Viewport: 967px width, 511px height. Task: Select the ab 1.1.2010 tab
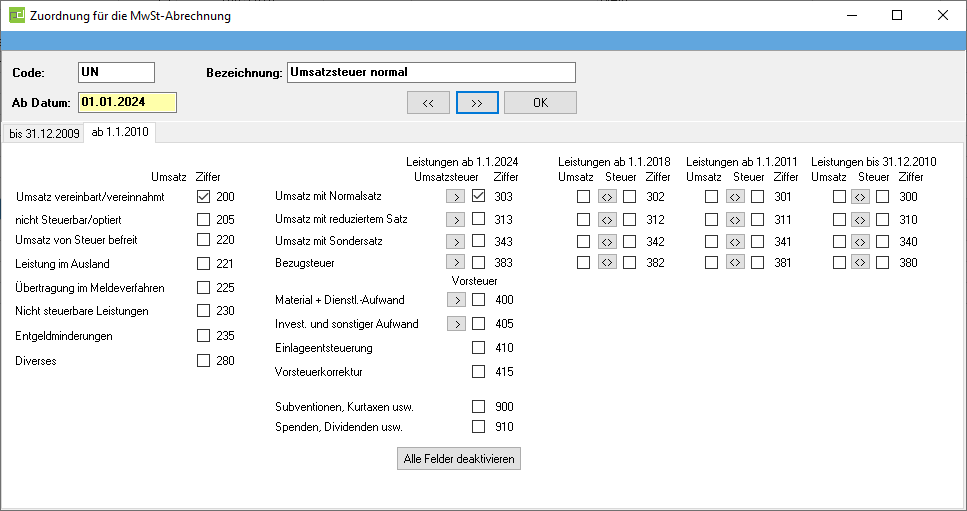point(120,132)
